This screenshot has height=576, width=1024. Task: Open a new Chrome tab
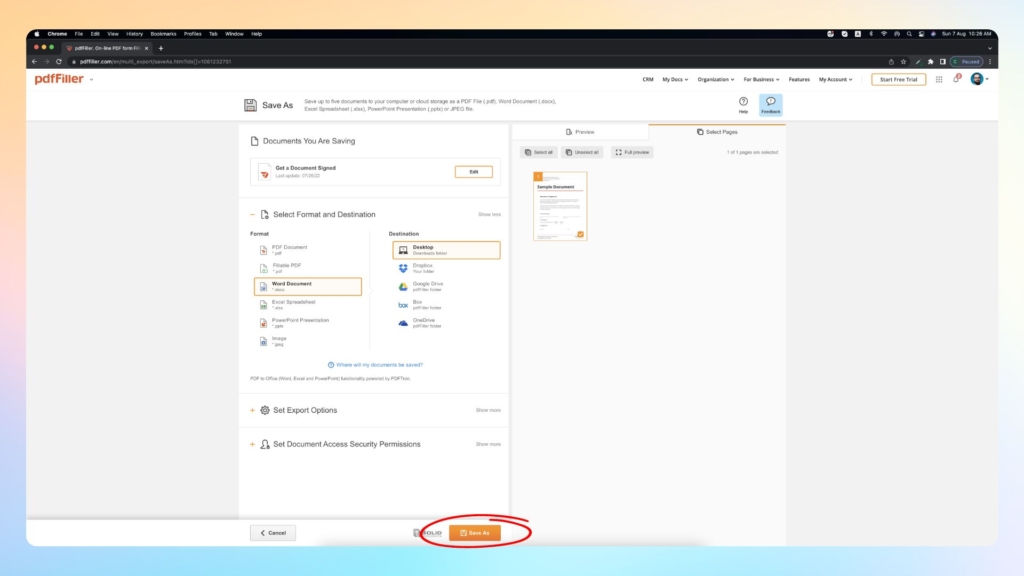point(161,48)
